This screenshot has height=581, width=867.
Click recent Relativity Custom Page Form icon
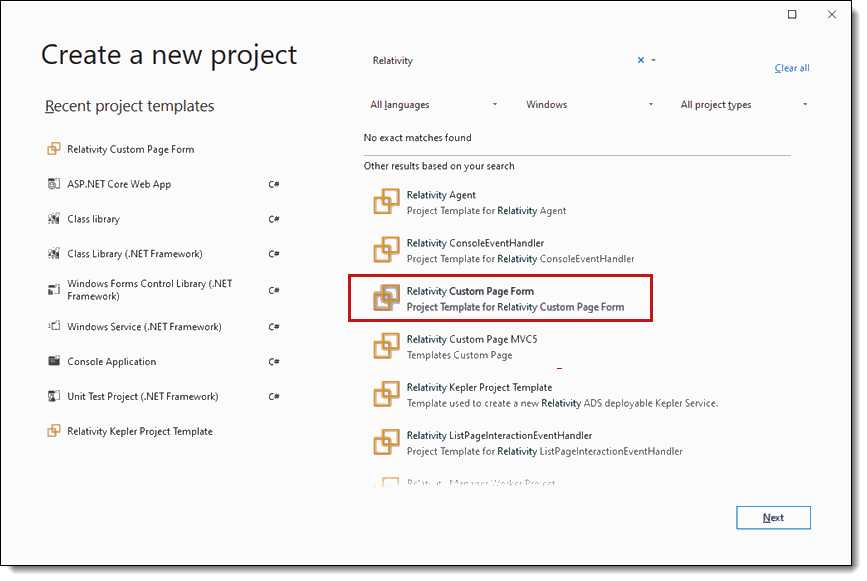click(54, 149)
